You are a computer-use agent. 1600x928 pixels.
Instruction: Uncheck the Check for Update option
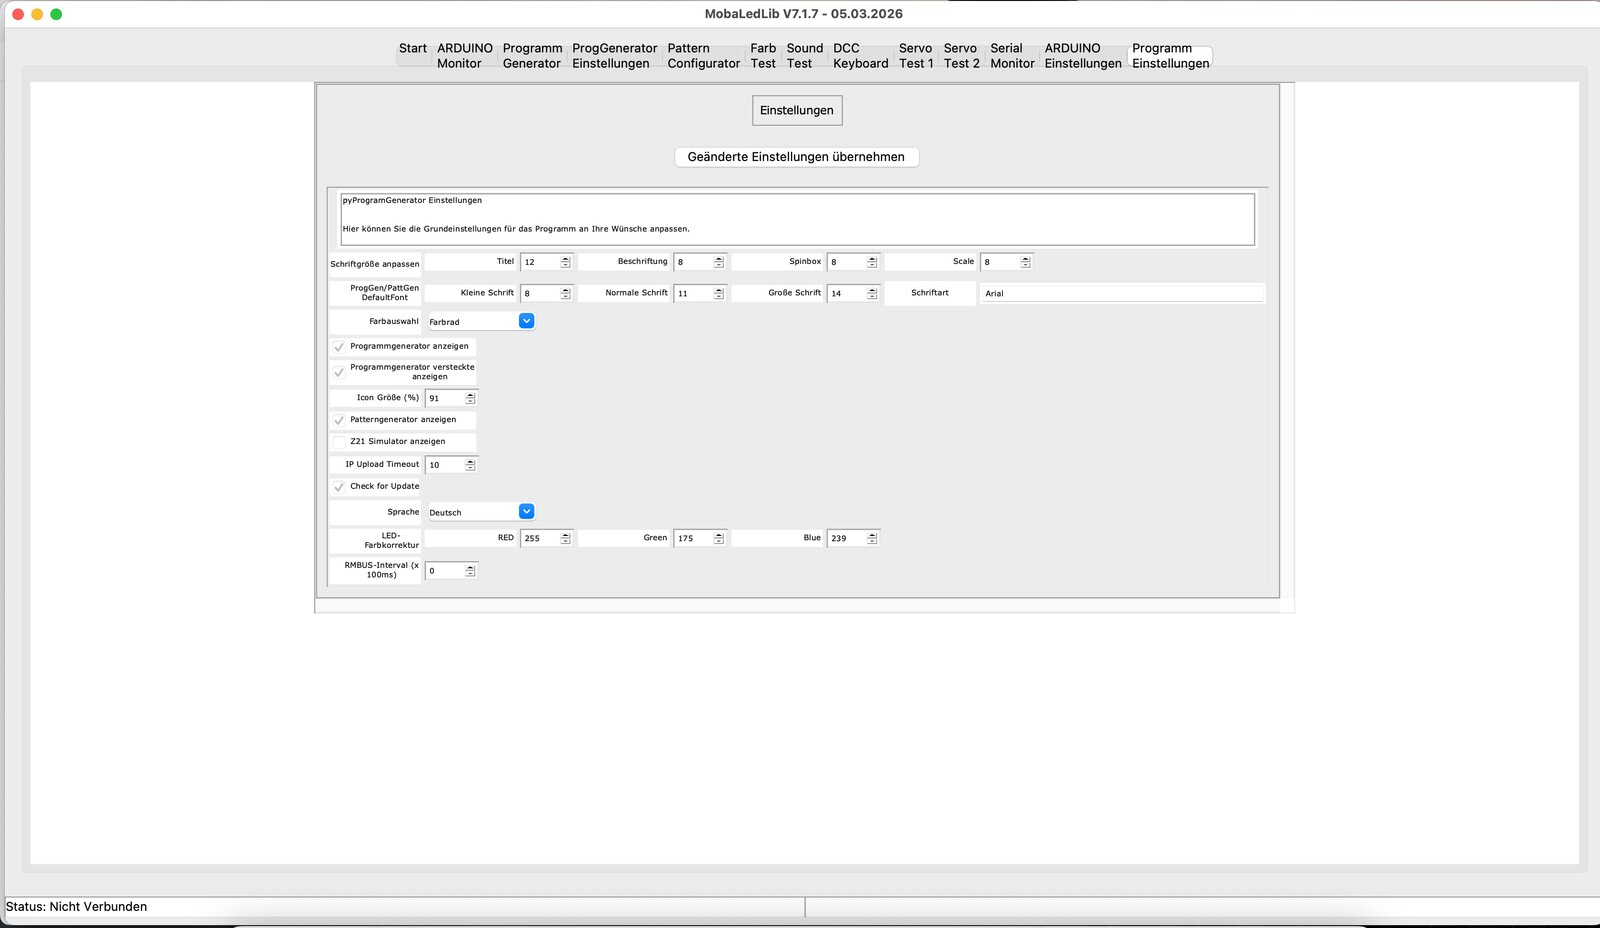(x=339, y=487)
